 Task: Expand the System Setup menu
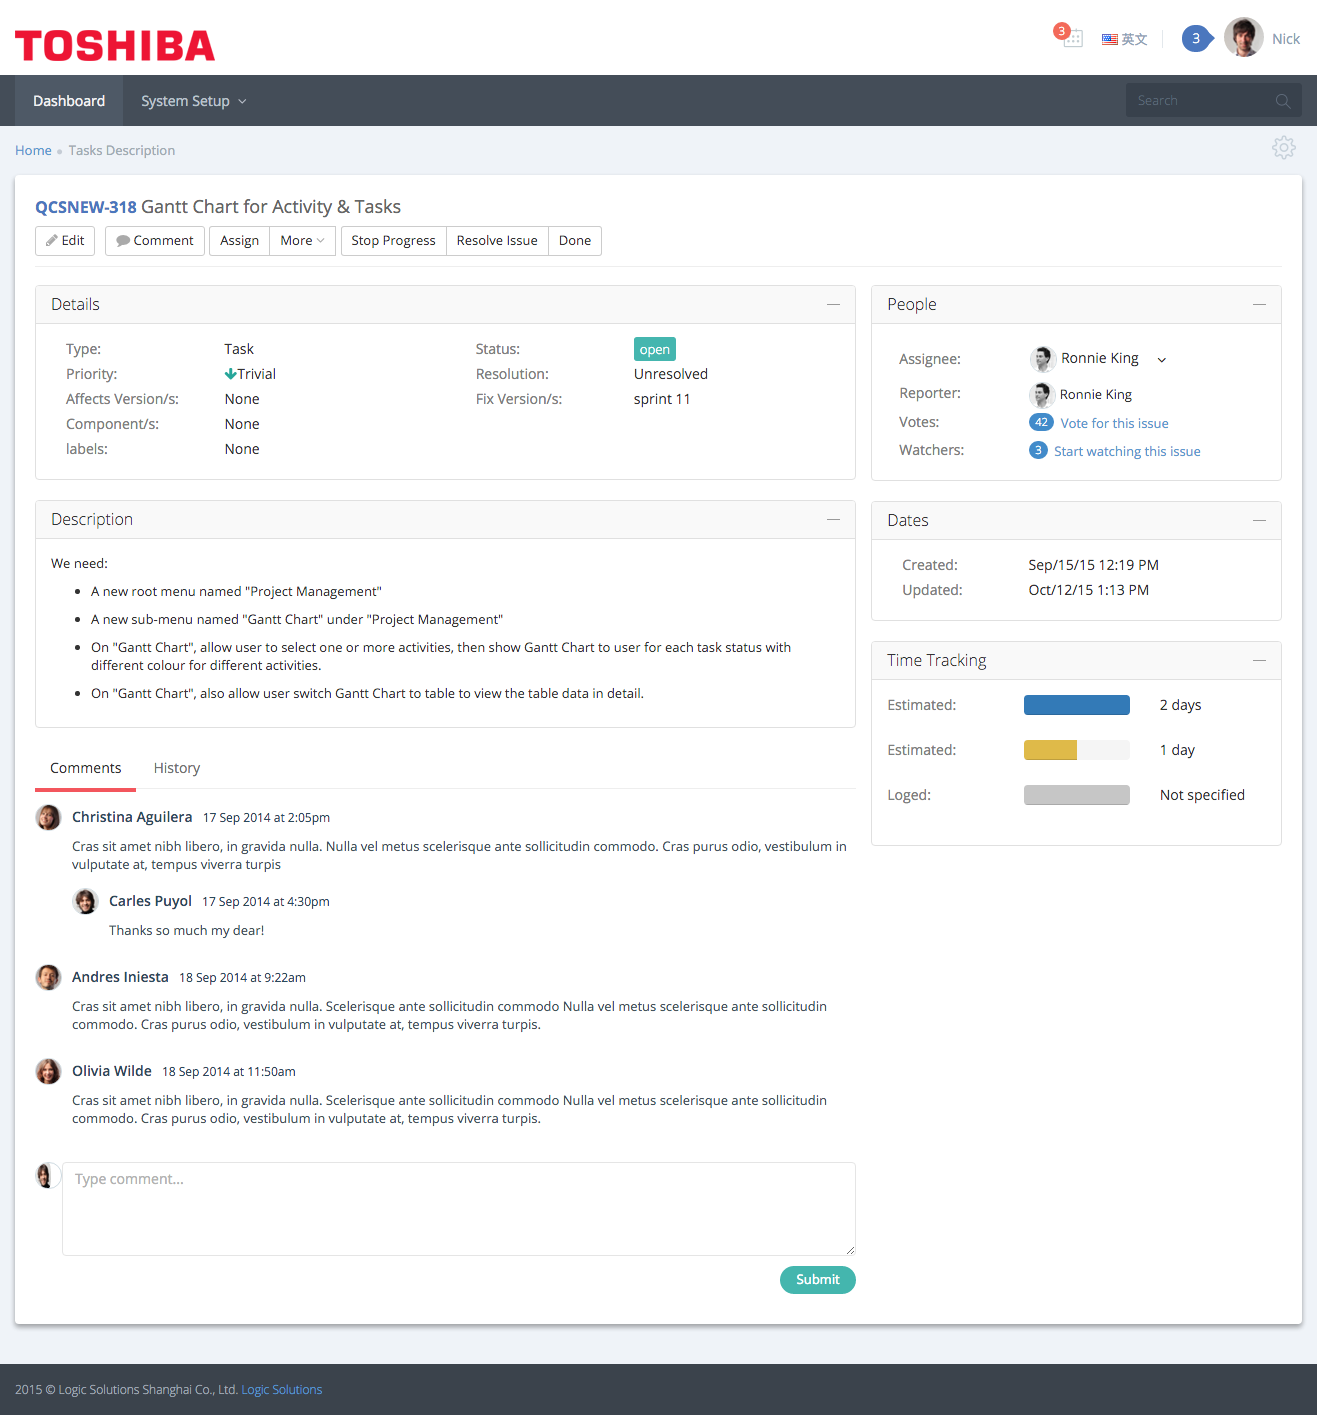pyautogui.click(x=192, y=100)
